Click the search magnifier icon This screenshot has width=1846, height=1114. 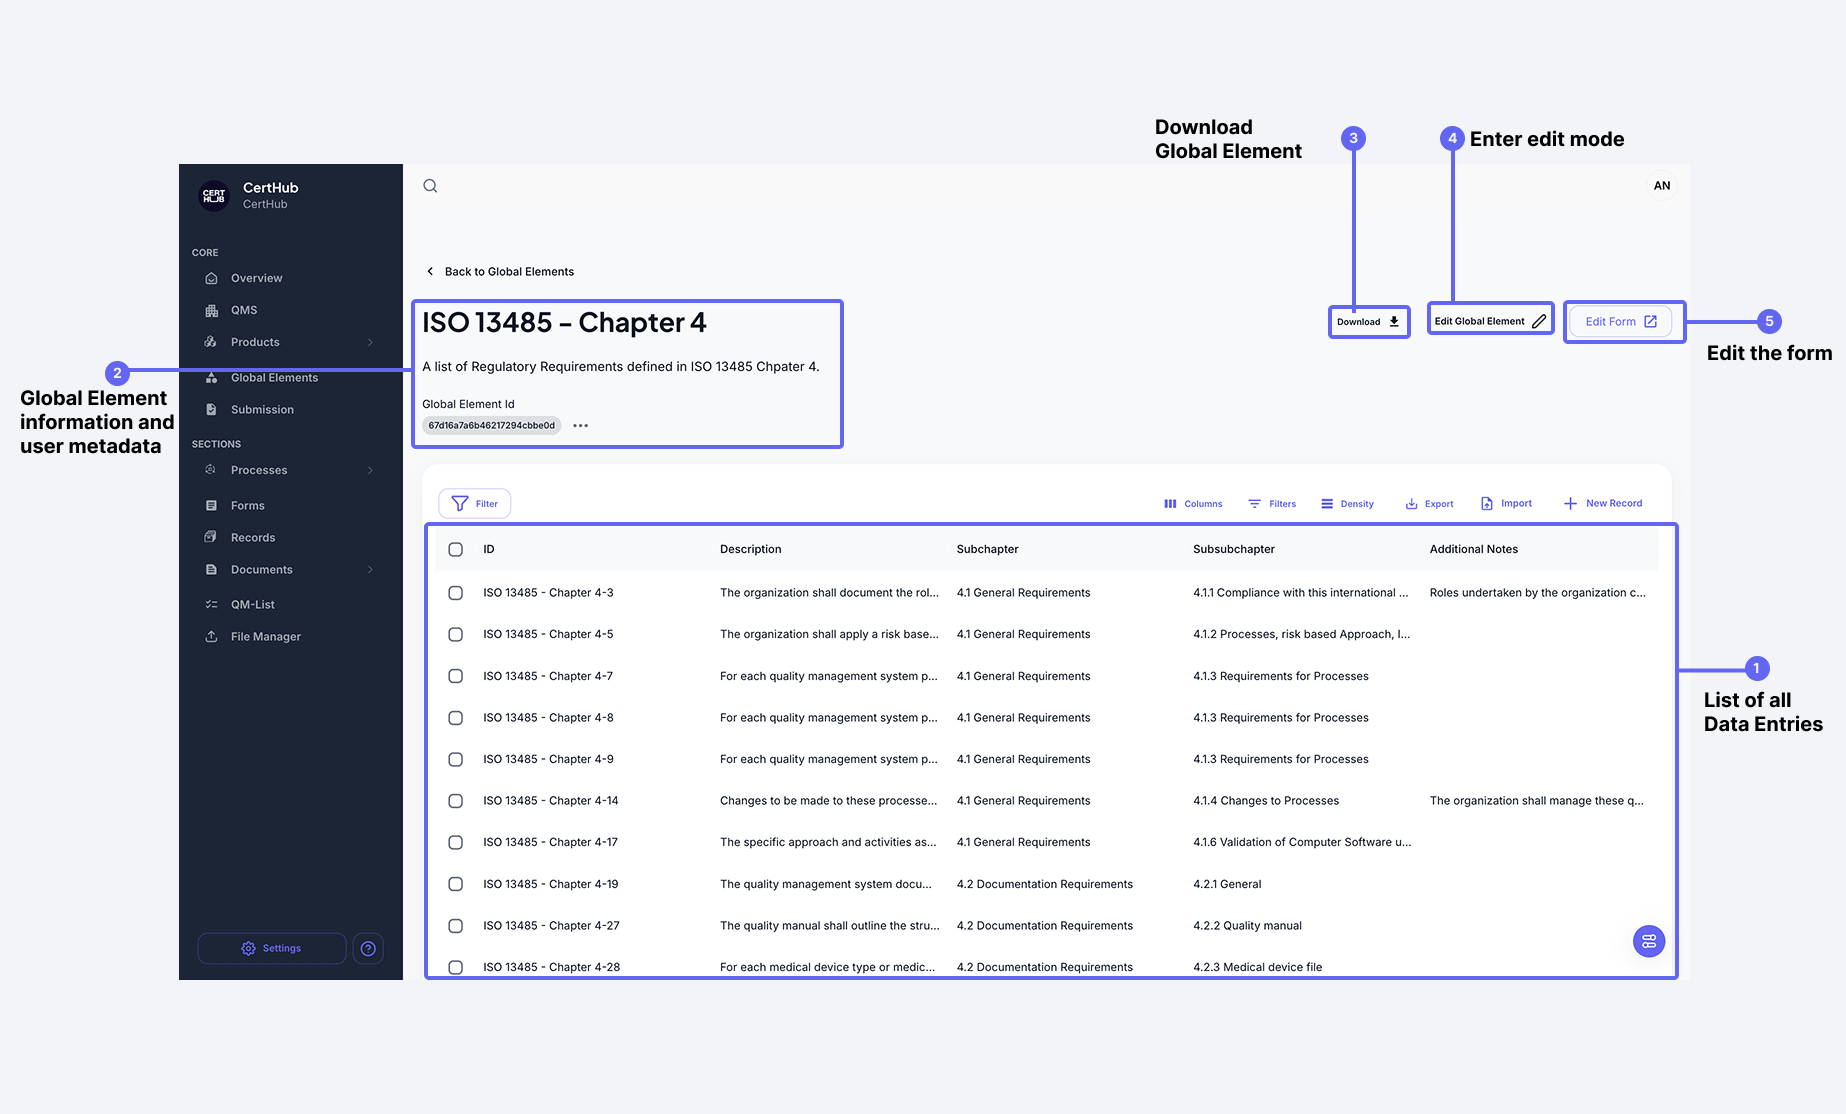click(x=430, y=186)
